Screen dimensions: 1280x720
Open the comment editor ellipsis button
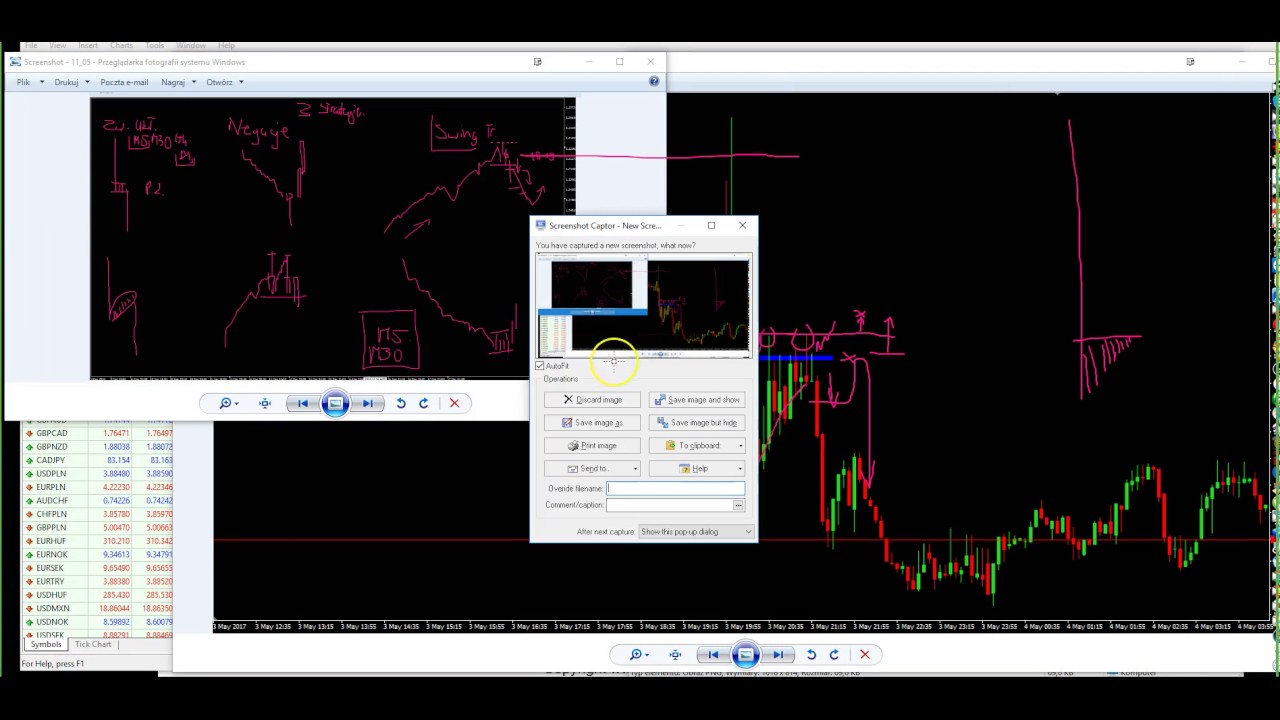pyautogui.click(x=739, y=505)
